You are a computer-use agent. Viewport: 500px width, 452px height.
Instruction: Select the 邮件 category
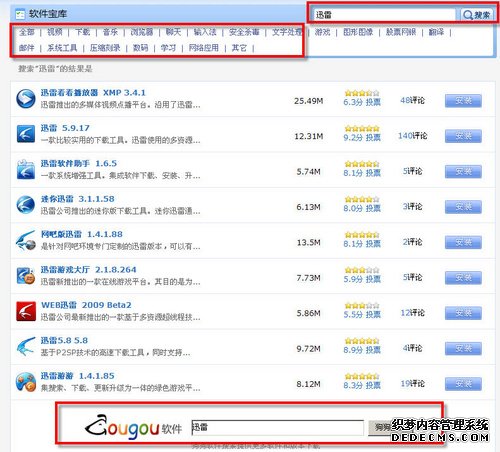coord(27,48)
